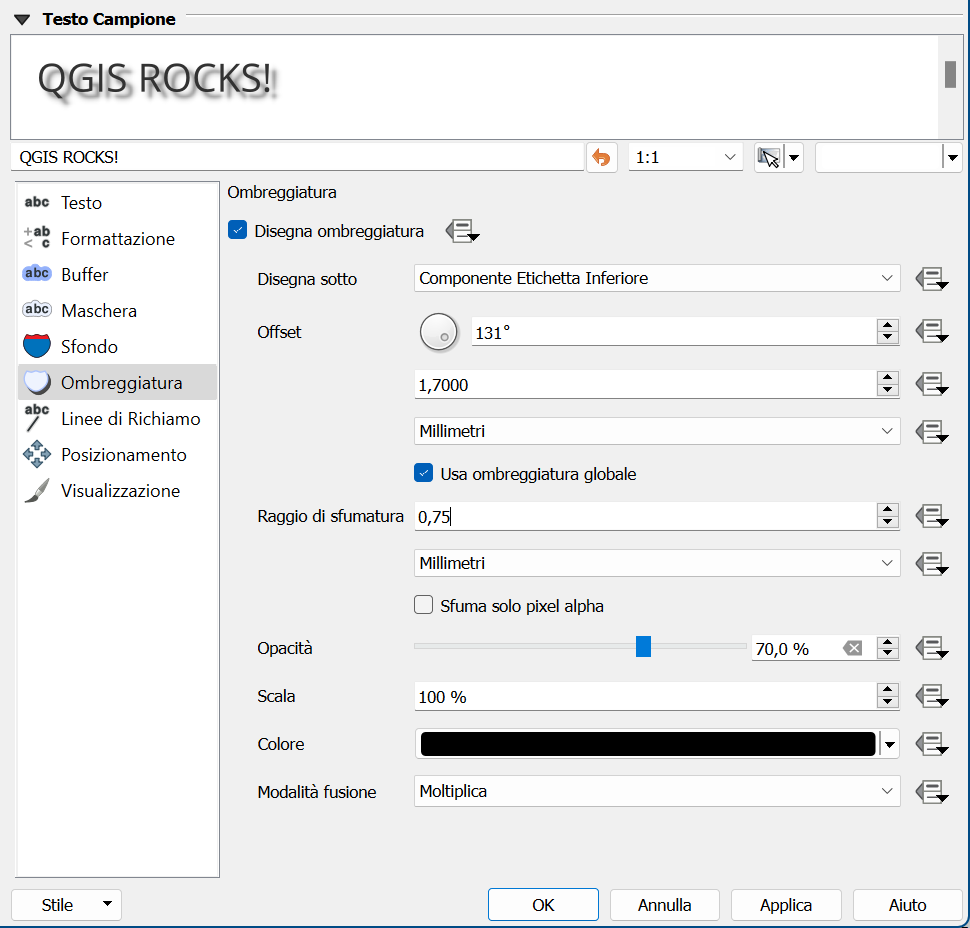Click the preview background picker cursor icon
This screenshot has height=928, width=970.
tap(769, 158)
